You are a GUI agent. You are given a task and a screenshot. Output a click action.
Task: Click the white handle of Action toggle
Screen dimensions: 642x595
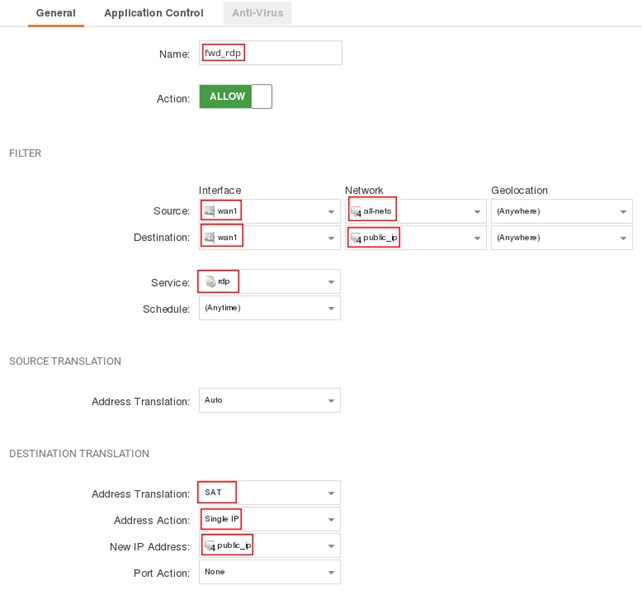click(x=261, y=97)
